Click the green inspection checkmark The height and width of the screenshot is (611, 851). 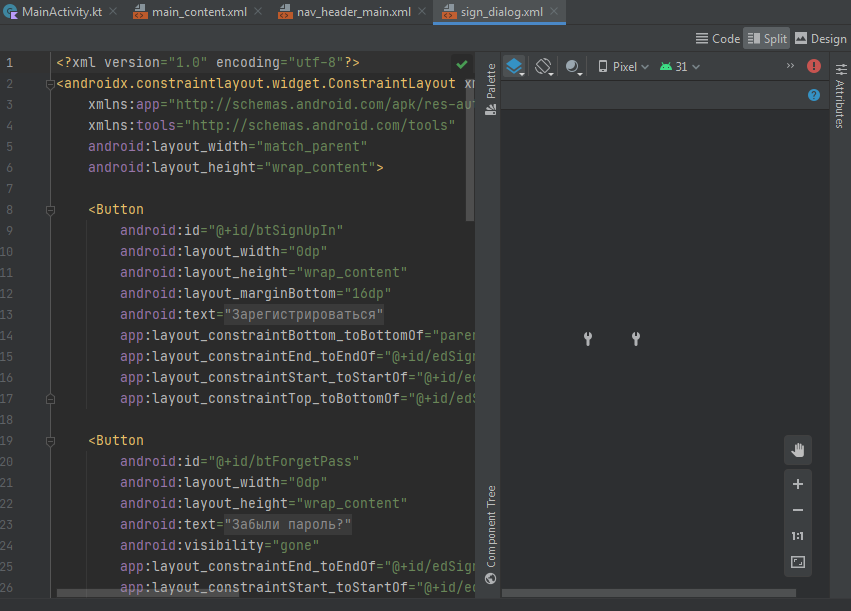coord(462,65)
